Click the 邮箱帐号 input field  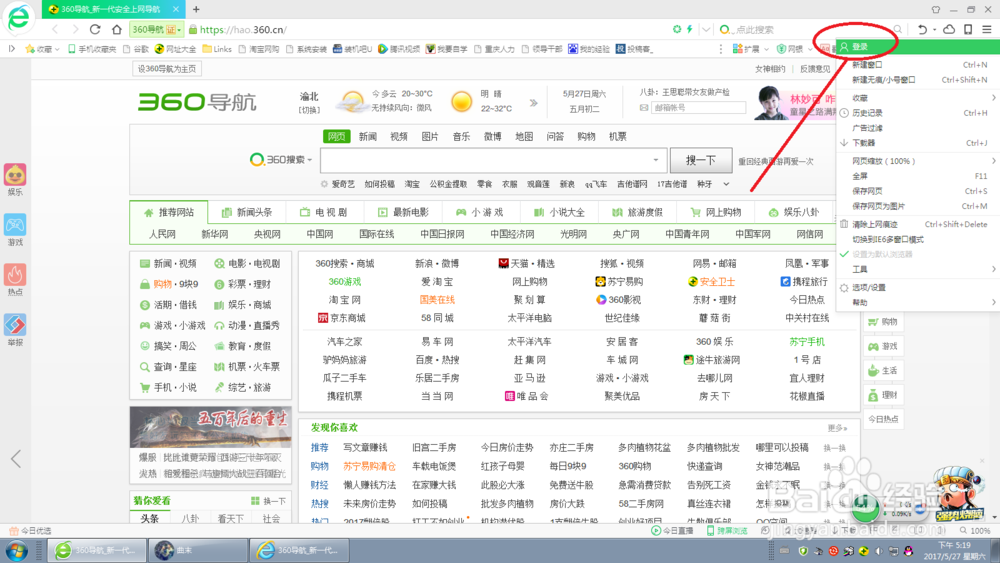point(698,108)
